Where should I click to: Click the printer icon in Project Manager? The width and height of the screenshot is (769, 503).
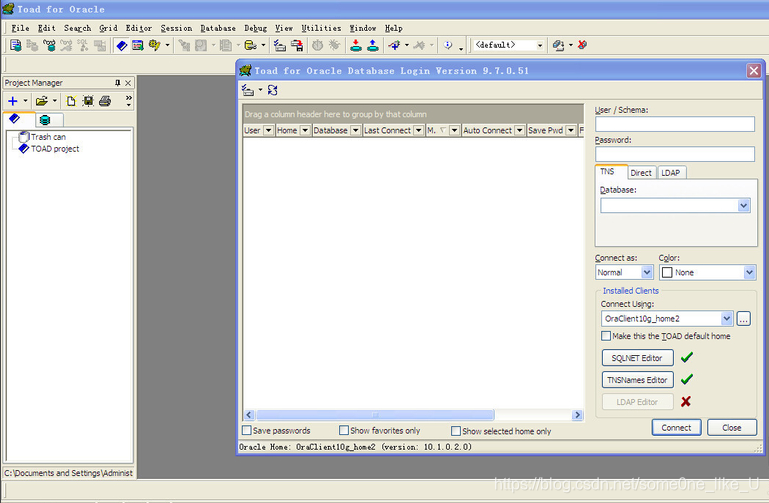pos(105,101)
